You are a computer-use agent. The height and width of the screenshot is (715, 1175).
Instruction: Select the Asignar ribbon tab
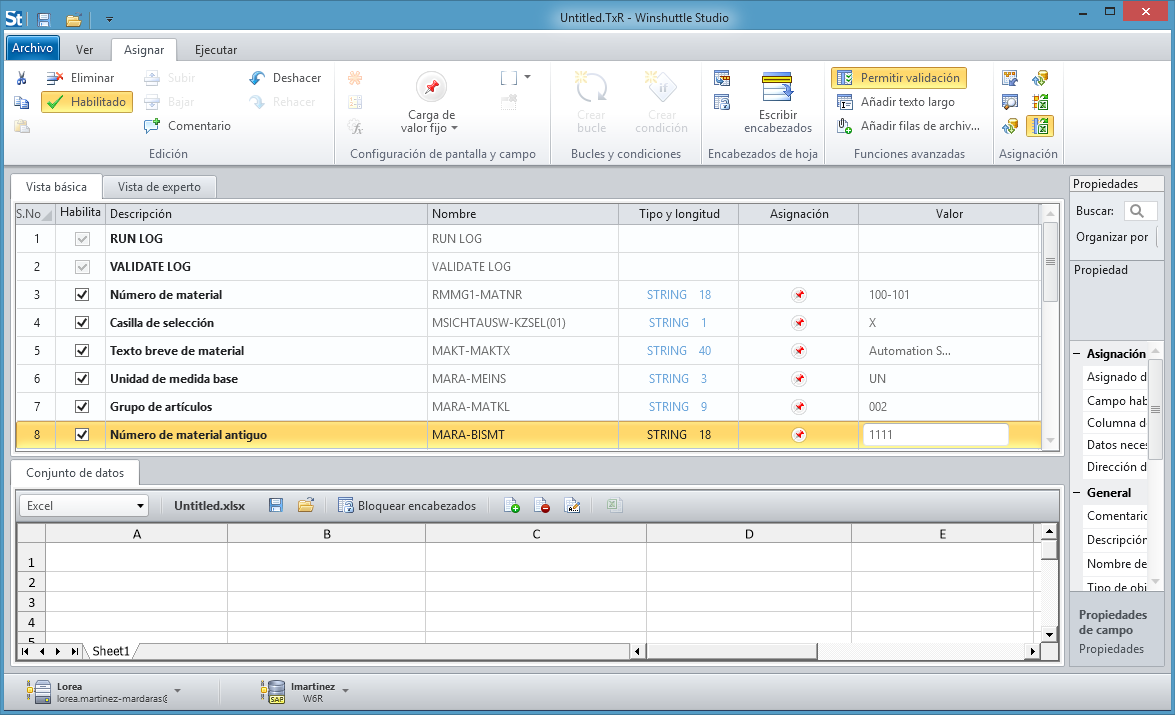tap(144, 49)
